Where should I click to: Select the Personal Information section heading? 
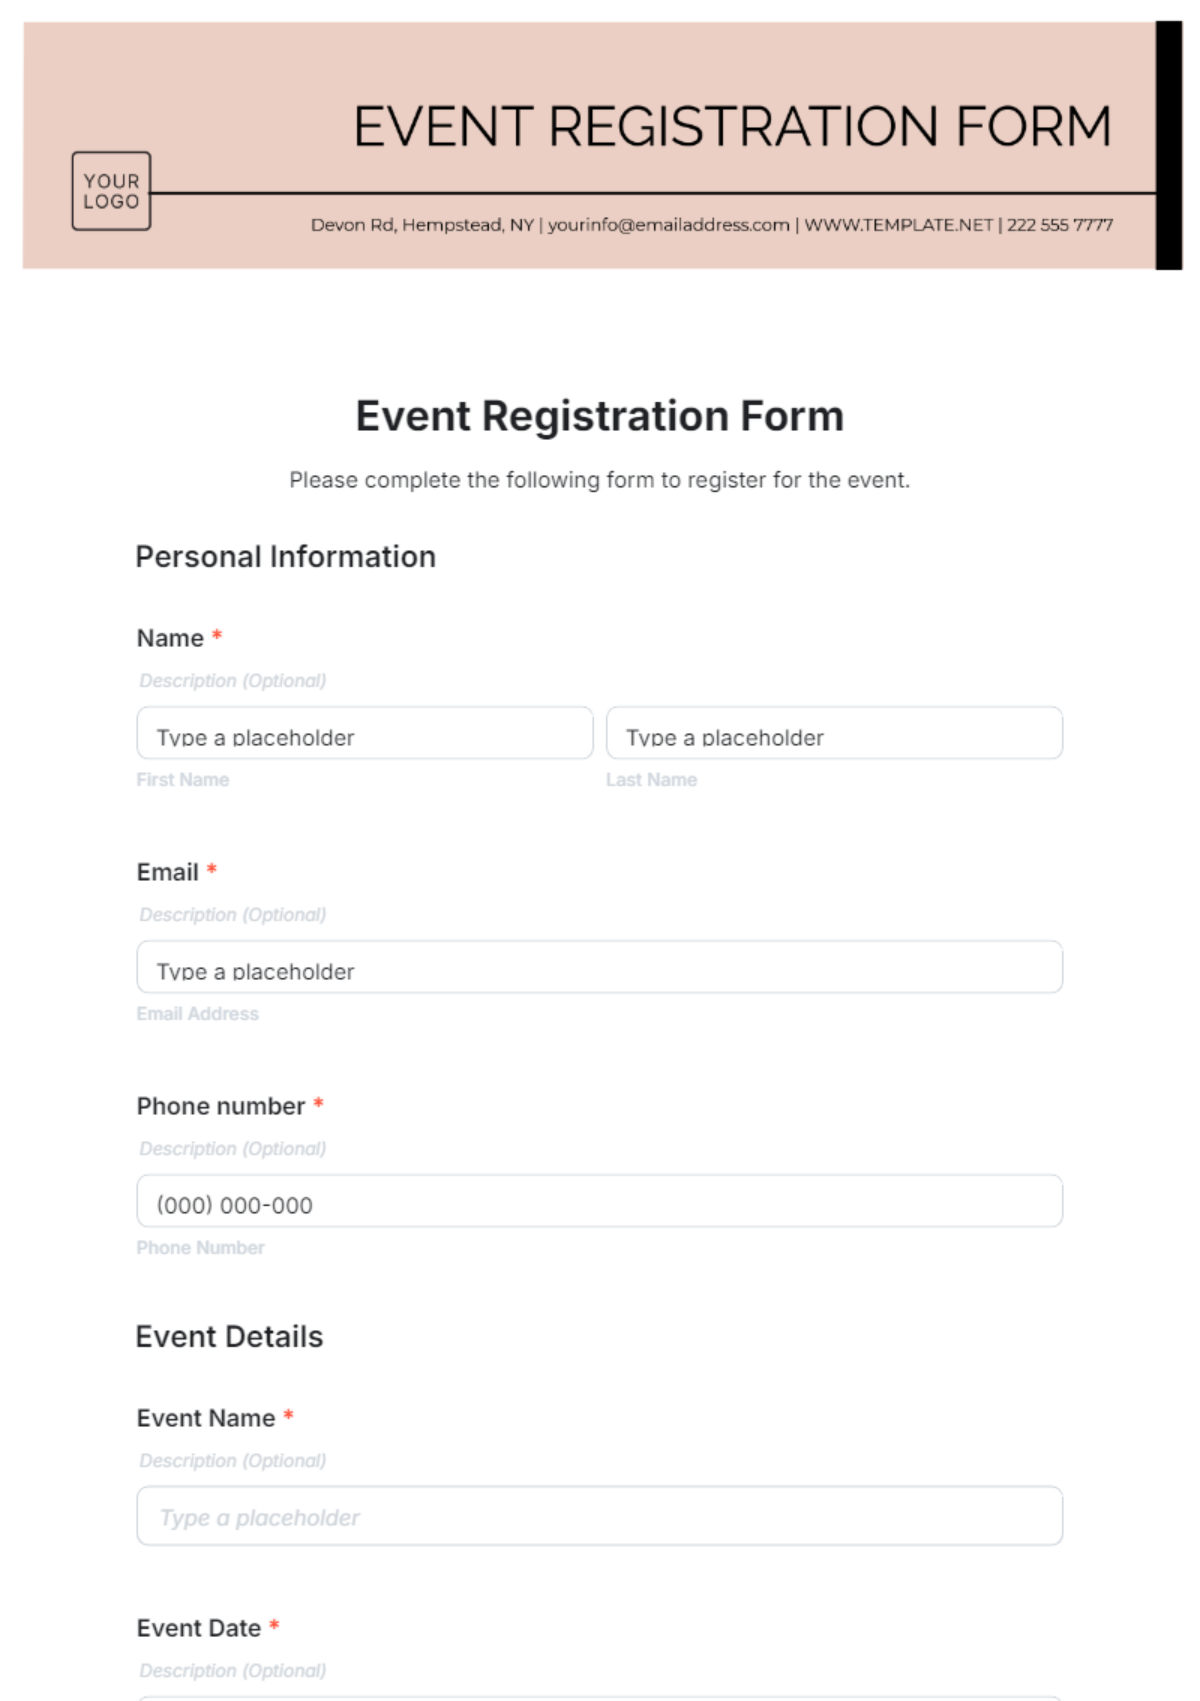[x=286, y=557]
